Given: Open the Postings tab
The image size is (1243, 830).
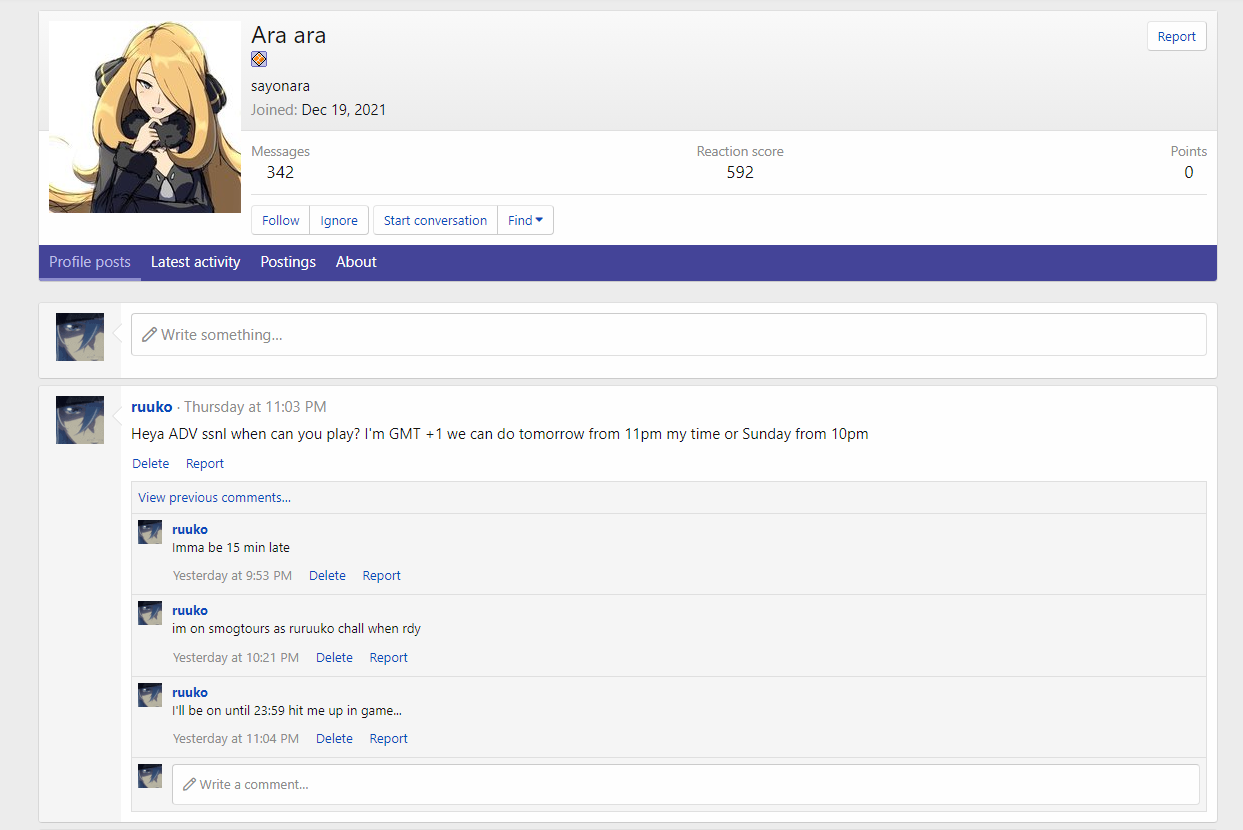Looking at the screenshot, I should 288,262.
